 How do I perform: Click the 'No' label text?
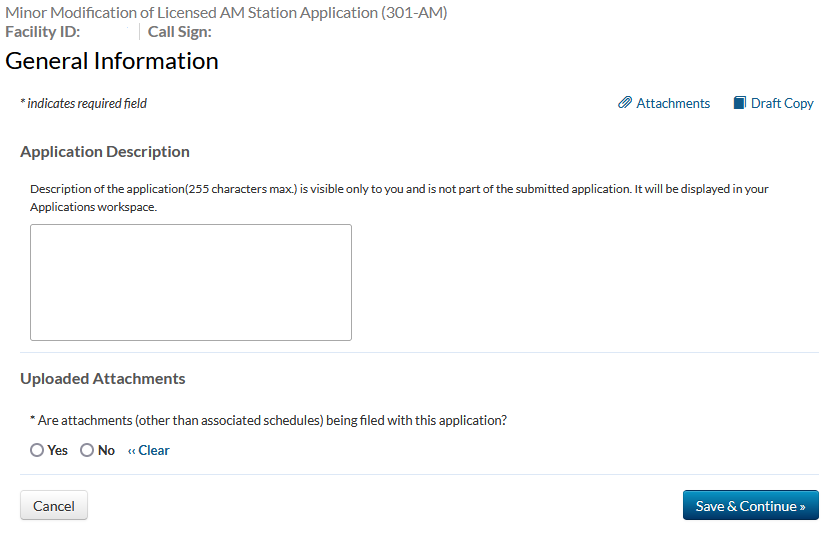(x=106, y=451)
